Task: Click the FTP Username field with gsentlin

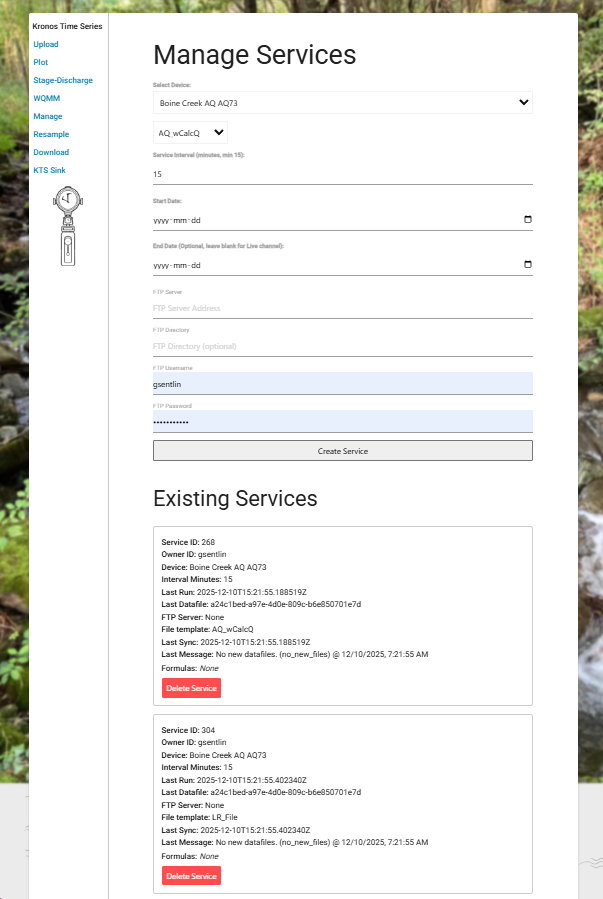Action: pos(342,384)
